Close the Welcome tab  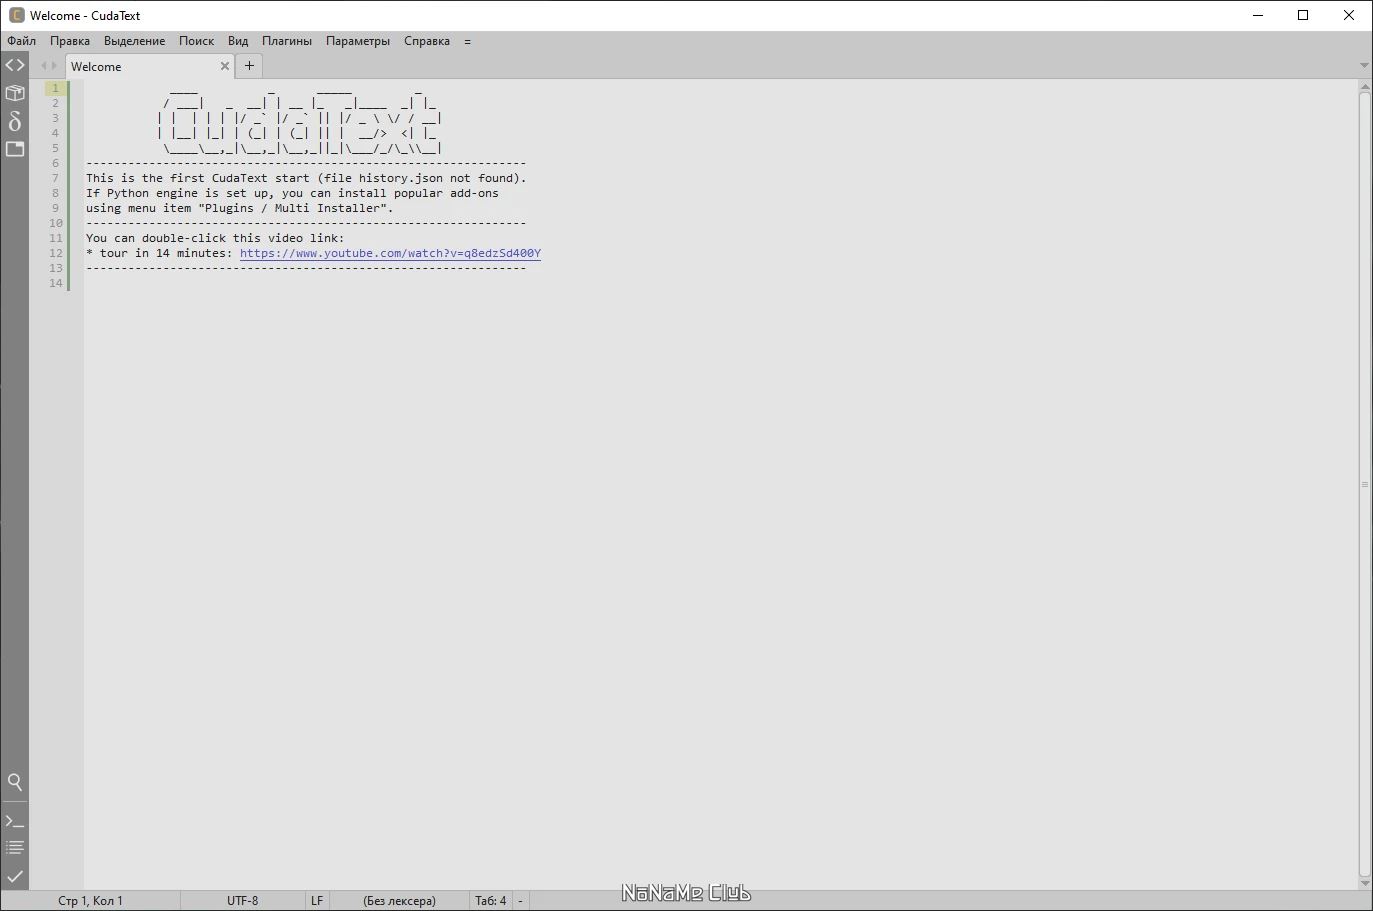point(225,66)
